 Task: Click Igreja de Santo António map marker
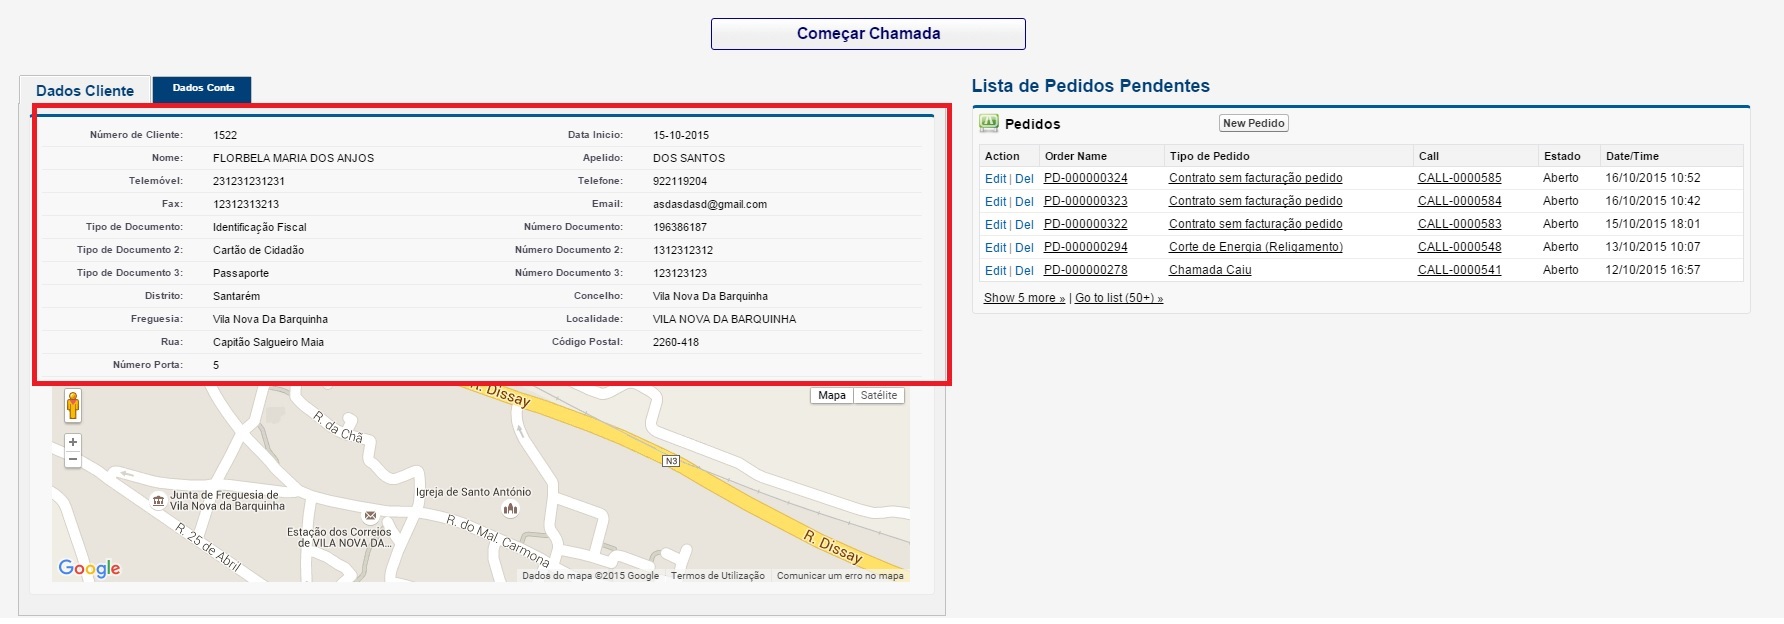coord(511,509)
